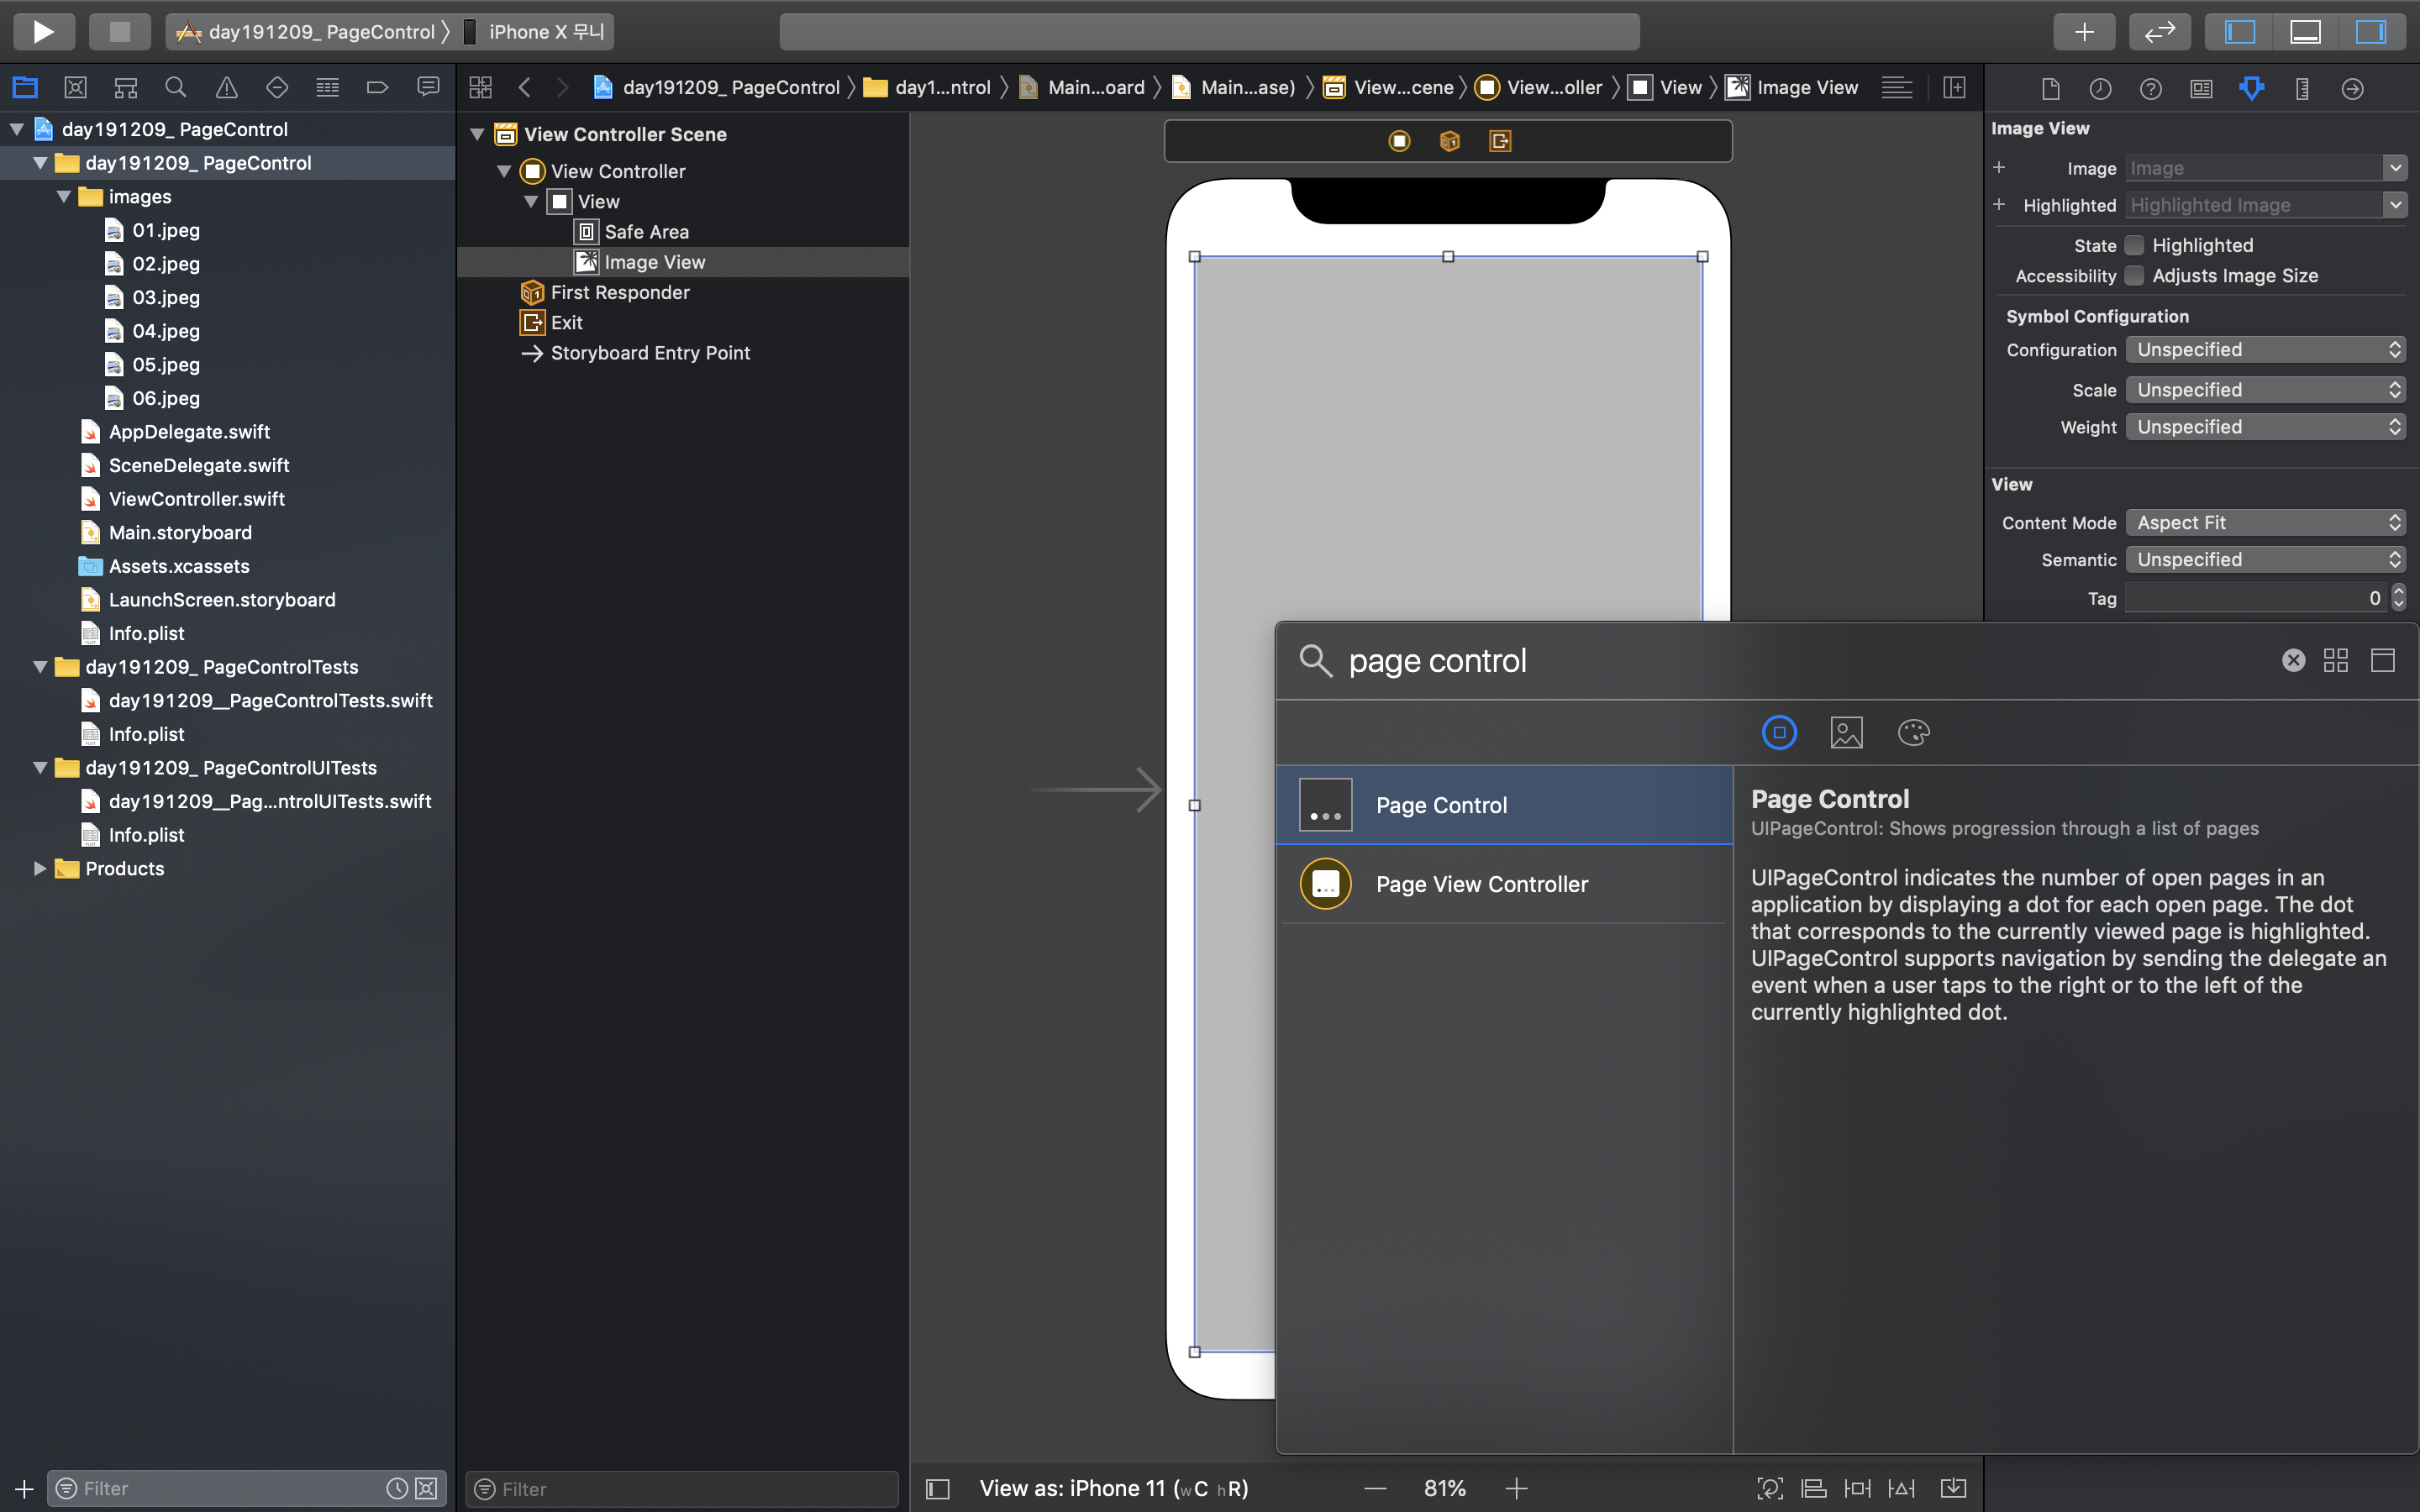Select Color palette tab in Library popup
Viewport: 2420px width, 1512px height.
1913,733
